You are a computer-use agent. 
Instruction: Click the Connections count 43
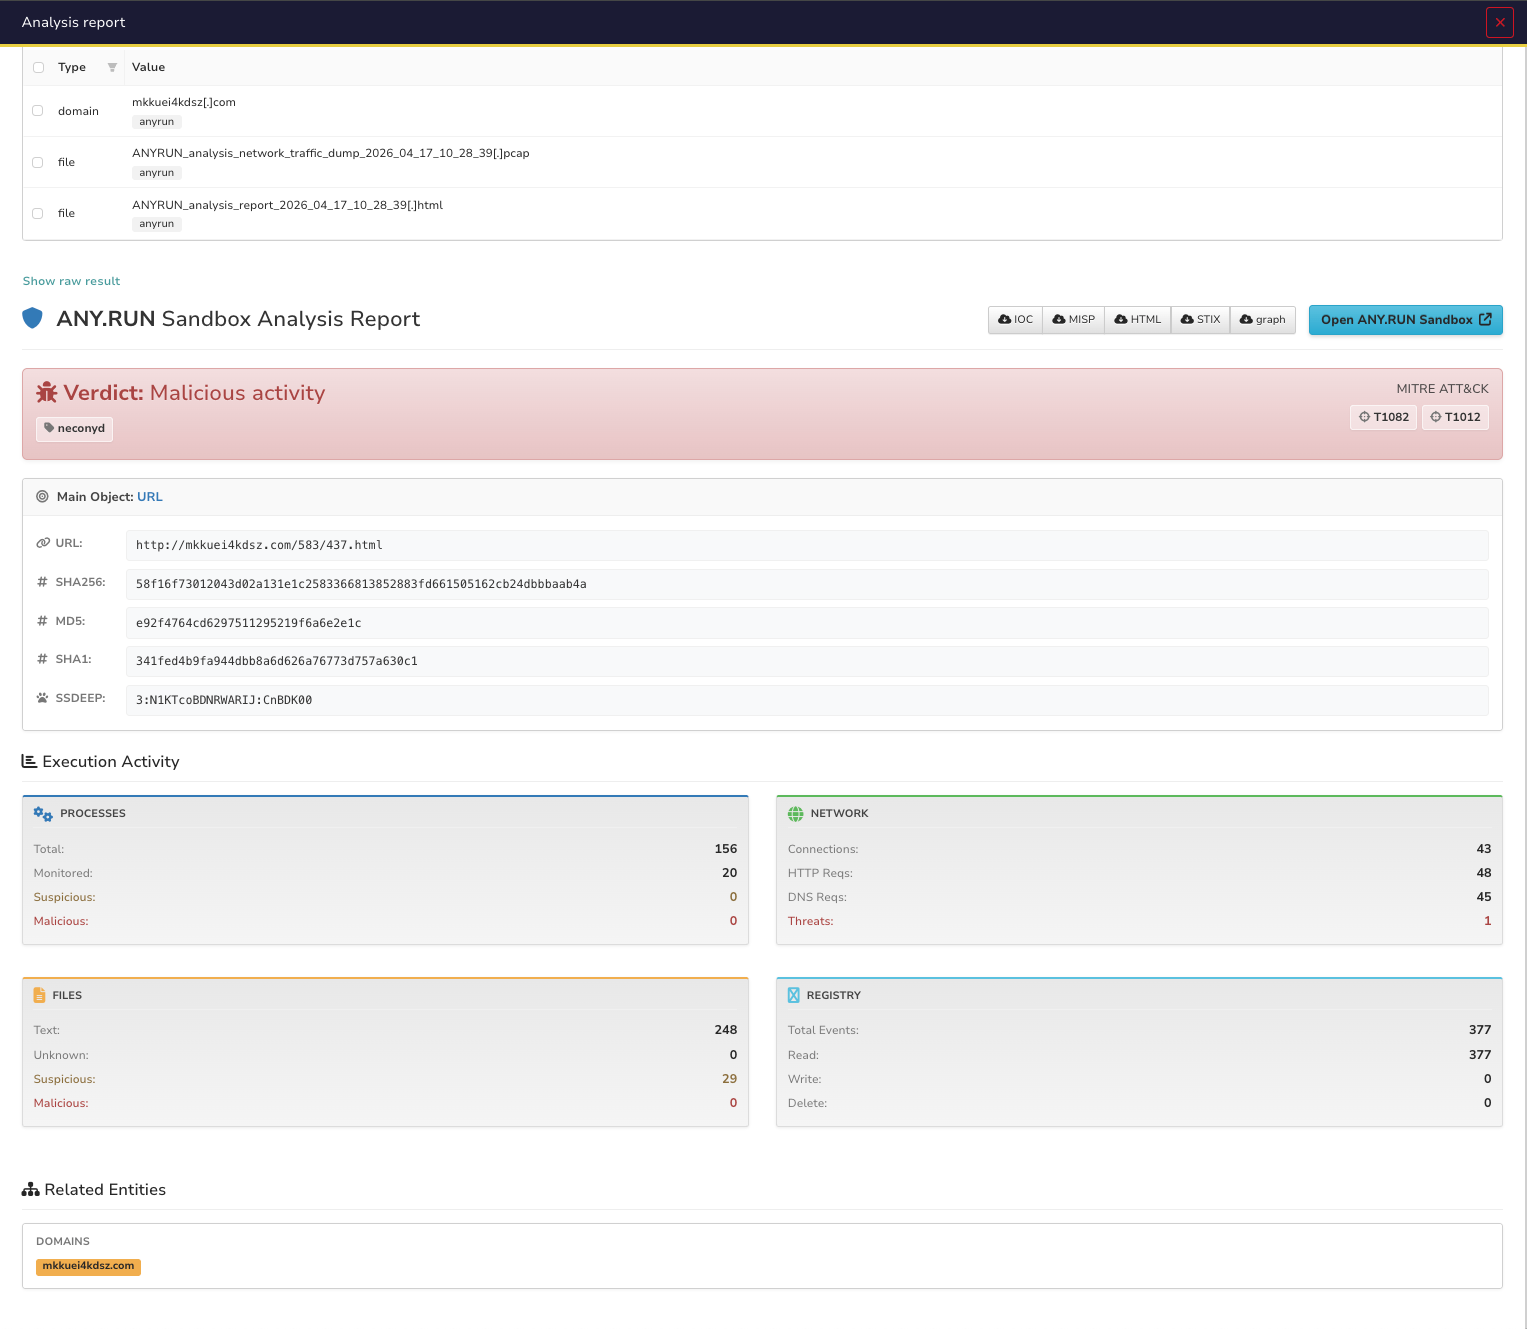(1484, 849)
